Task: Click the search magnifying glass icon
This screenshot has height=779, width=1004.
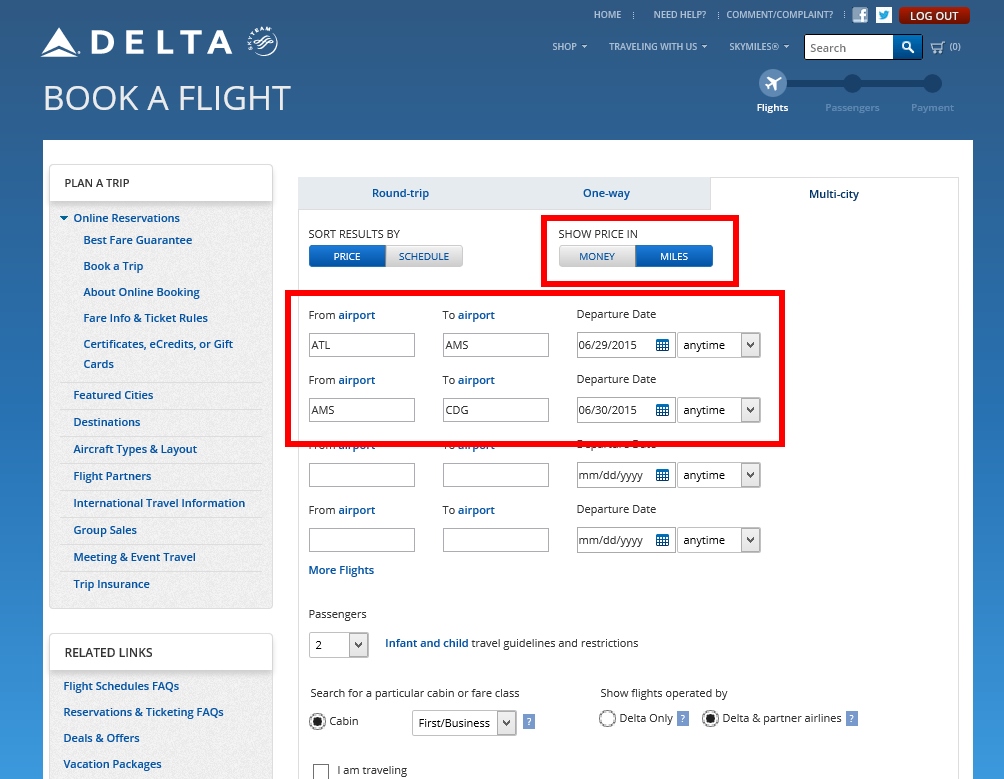Action: 907,47
